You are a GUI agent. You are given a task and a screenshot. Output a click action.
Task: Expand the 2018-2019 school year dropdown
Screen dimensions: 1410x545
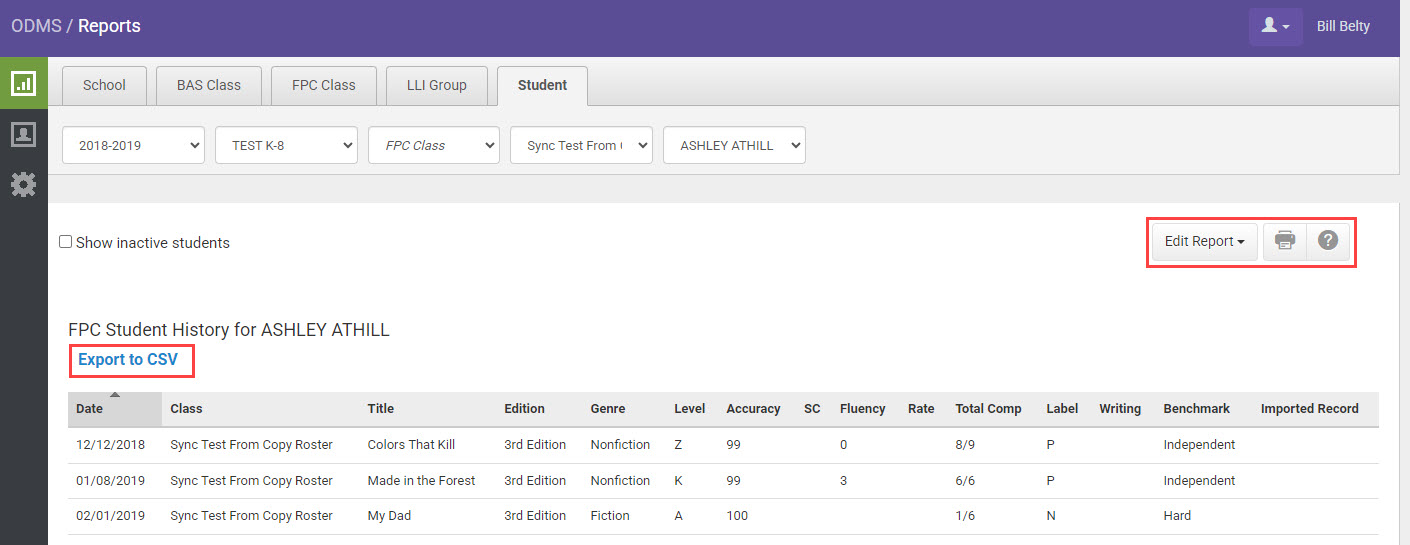click(134, 145)
